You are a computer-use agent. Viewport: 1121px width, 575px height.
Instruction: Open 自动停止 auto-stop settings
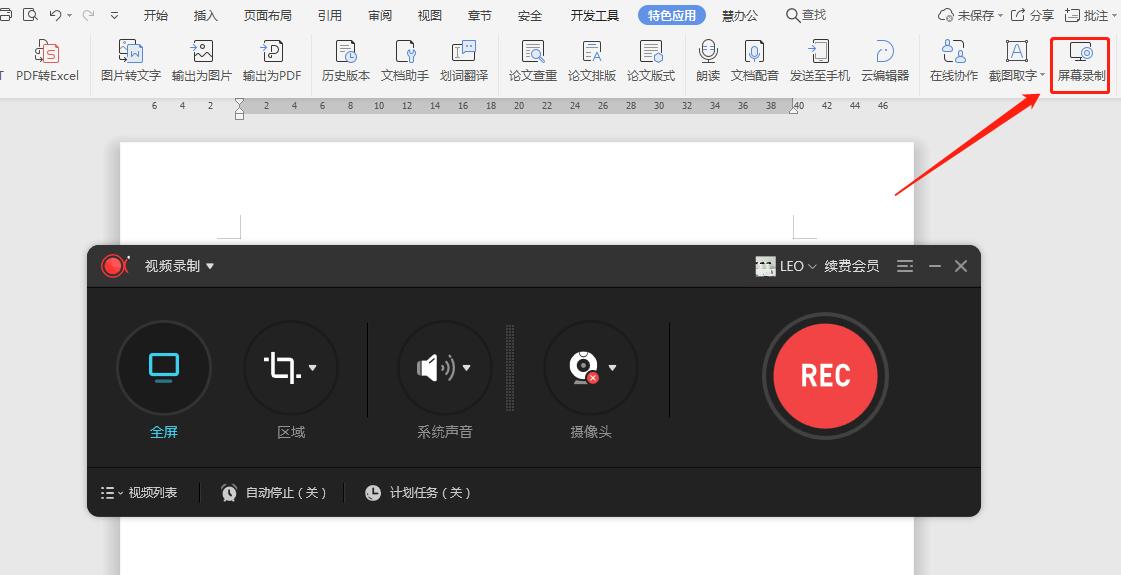(275, 493)
